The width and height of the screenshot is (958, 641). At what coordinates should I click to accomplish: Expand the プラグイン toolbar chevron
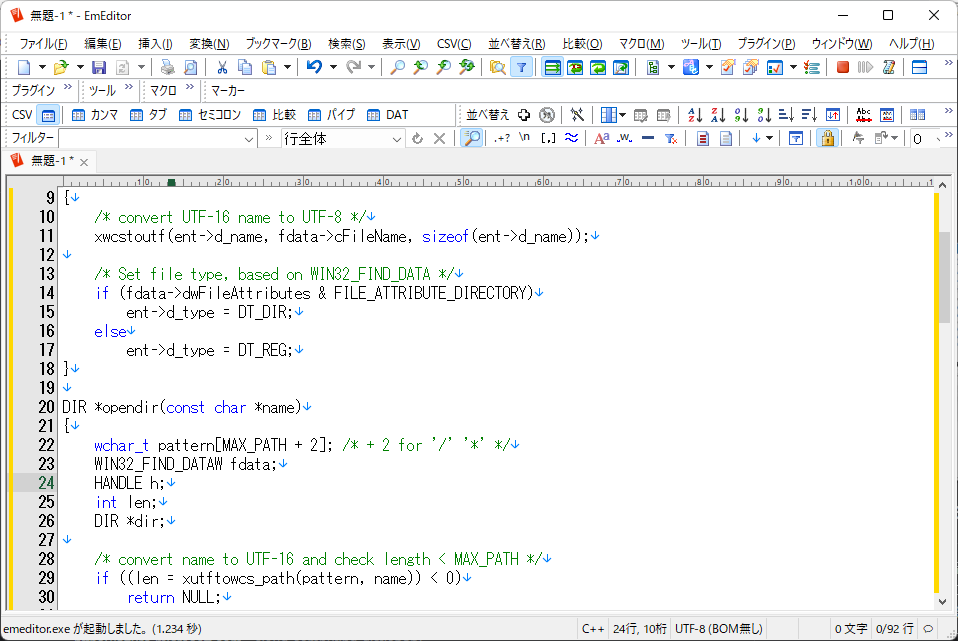[68, 87]
